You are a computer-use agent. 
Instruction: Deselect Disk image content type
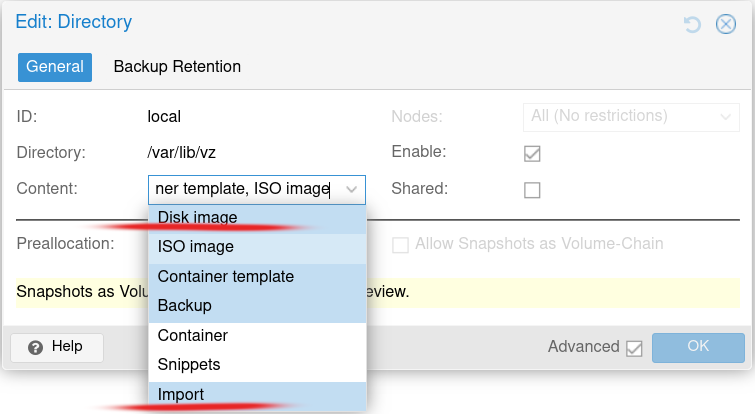coord(198,217)
